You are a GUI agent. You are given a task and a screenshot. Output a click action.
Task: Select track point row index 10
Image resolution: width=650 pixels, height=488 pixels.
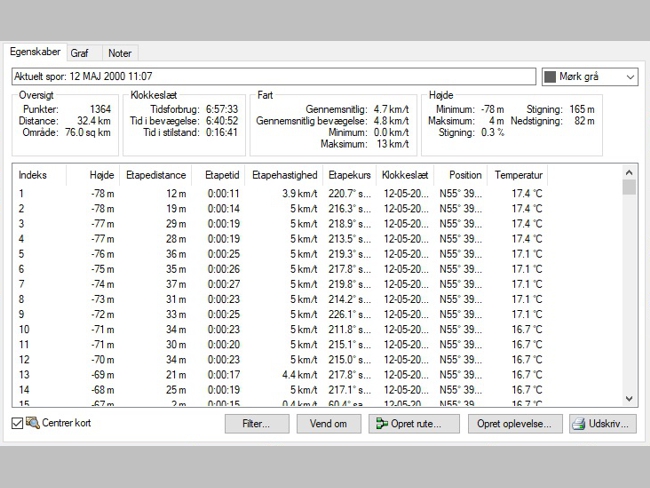click(x=280, y=329)
